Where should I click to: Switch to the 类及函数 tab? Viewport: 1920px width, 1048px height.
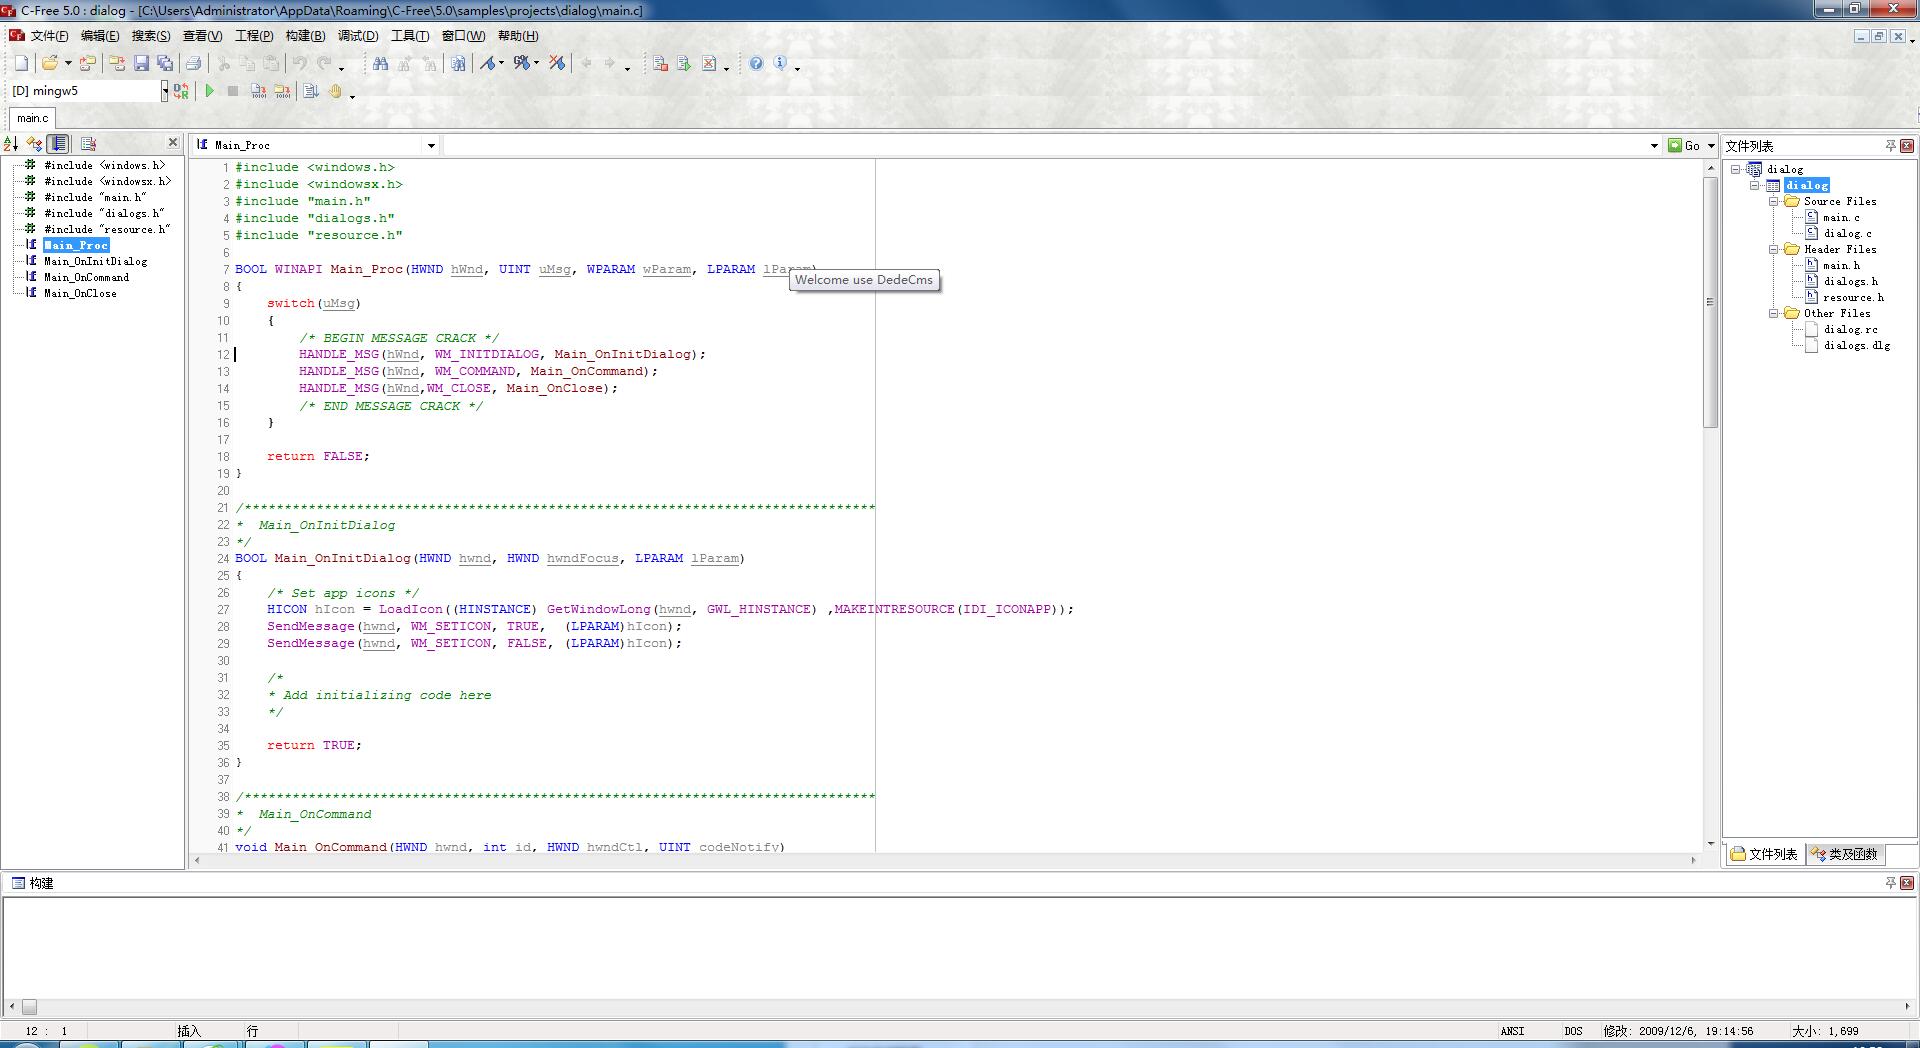1845,854
